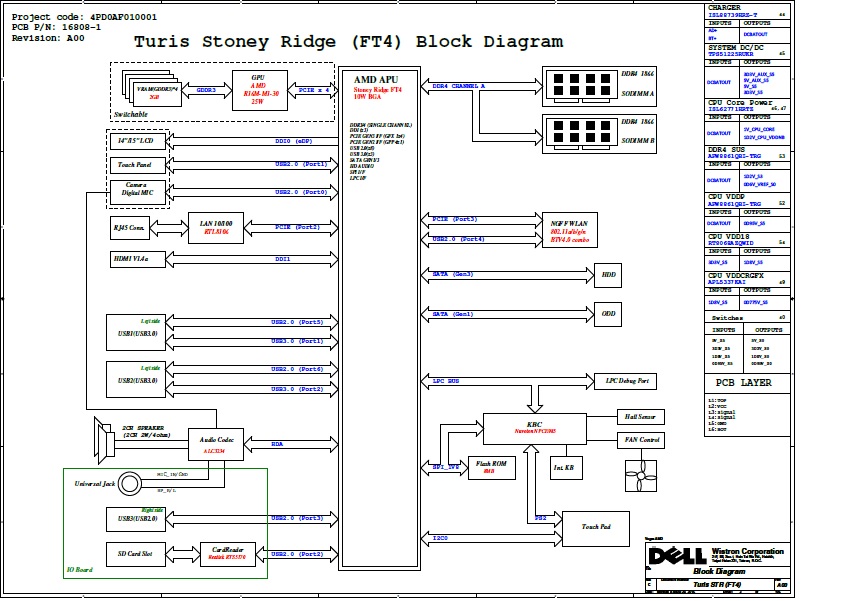Select the HDD block
851x601 pixels.
(608, 275)
